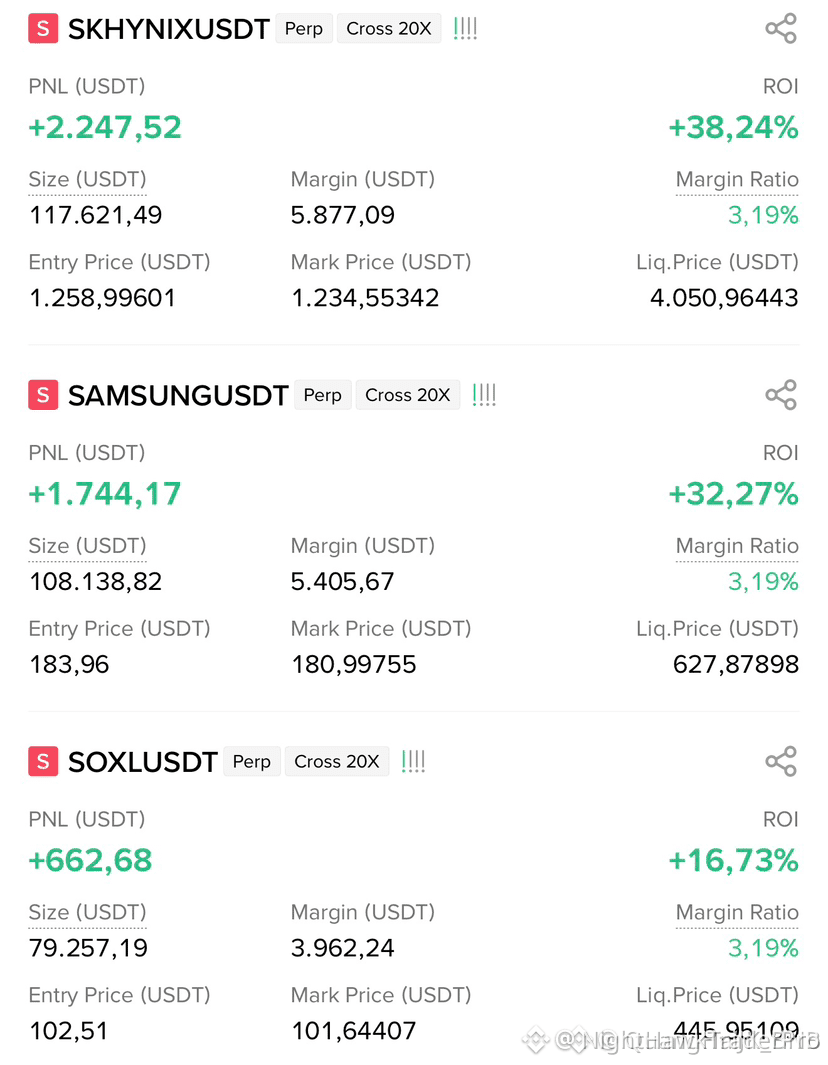828x1065 pixels.
Task: Share the SOXLUSDT position
Action: [x=780, y=761]
